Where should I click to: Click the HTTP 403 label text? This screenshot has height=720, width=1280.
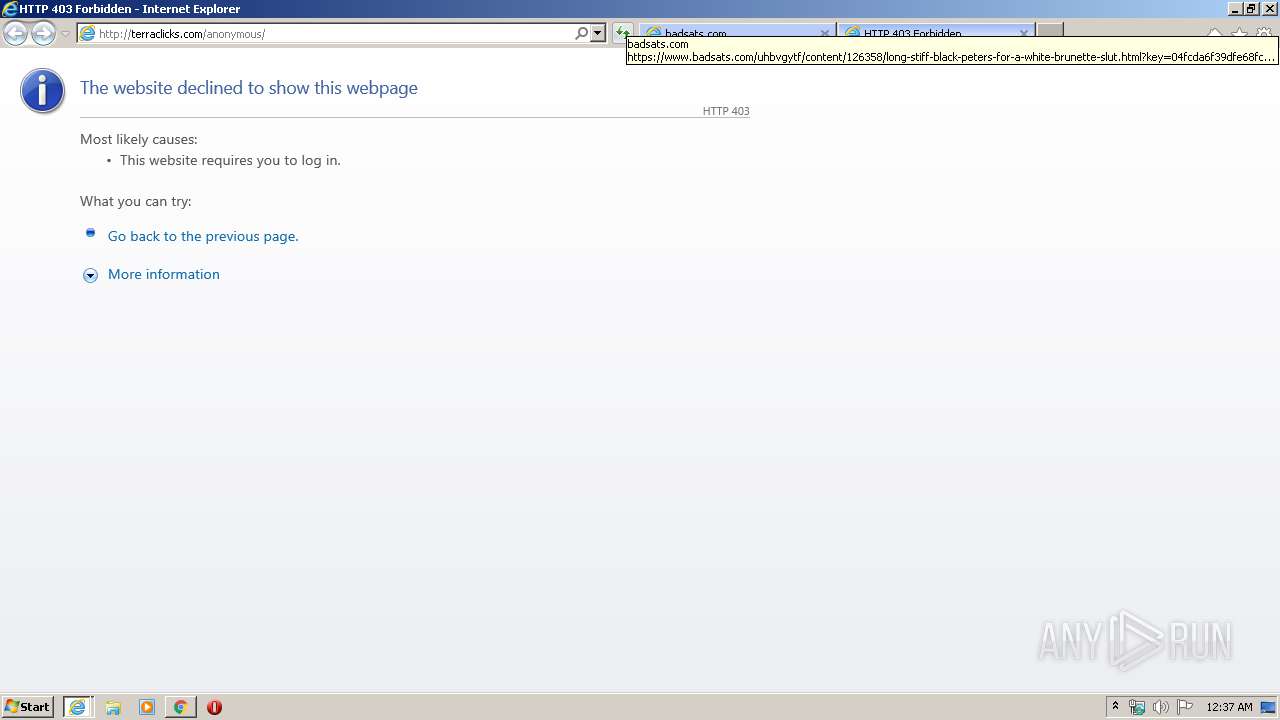pos(726,111)
